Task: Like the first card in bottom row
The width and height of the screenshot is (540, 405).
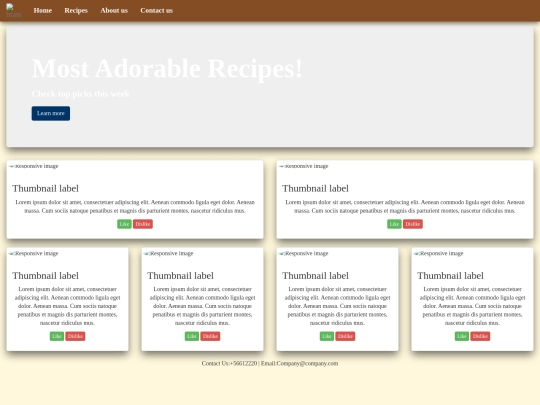Action: coord(57,336)
